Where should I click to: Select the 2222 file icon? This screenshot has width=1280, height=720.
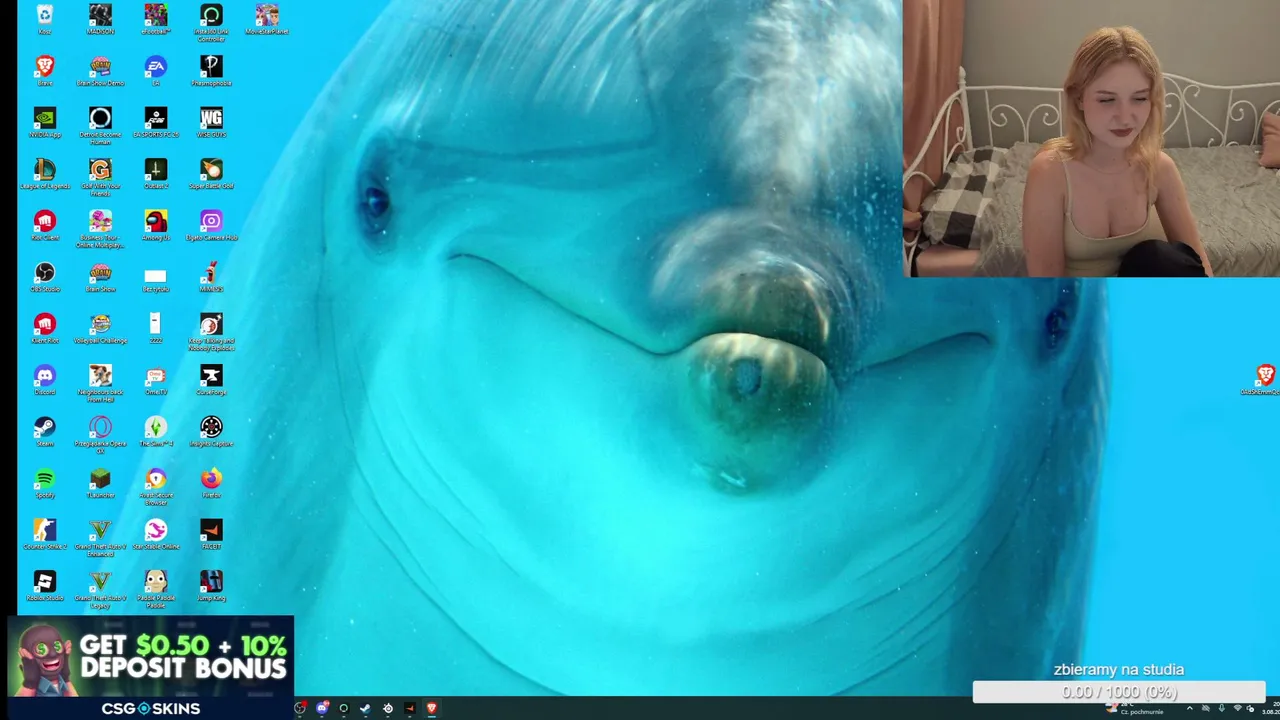click(155, 328)
